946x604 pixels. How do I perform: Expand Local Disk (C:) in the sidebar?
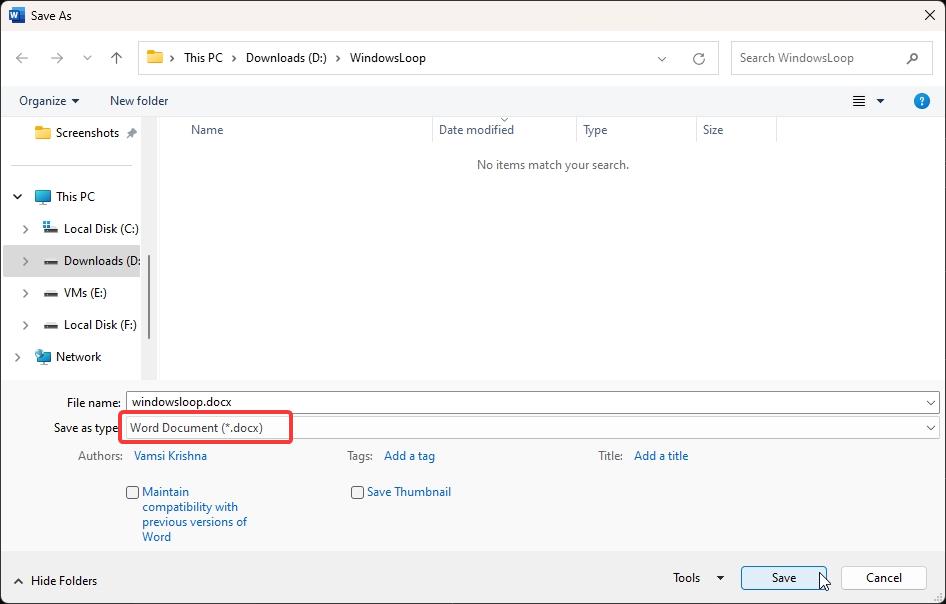(27, 228)
